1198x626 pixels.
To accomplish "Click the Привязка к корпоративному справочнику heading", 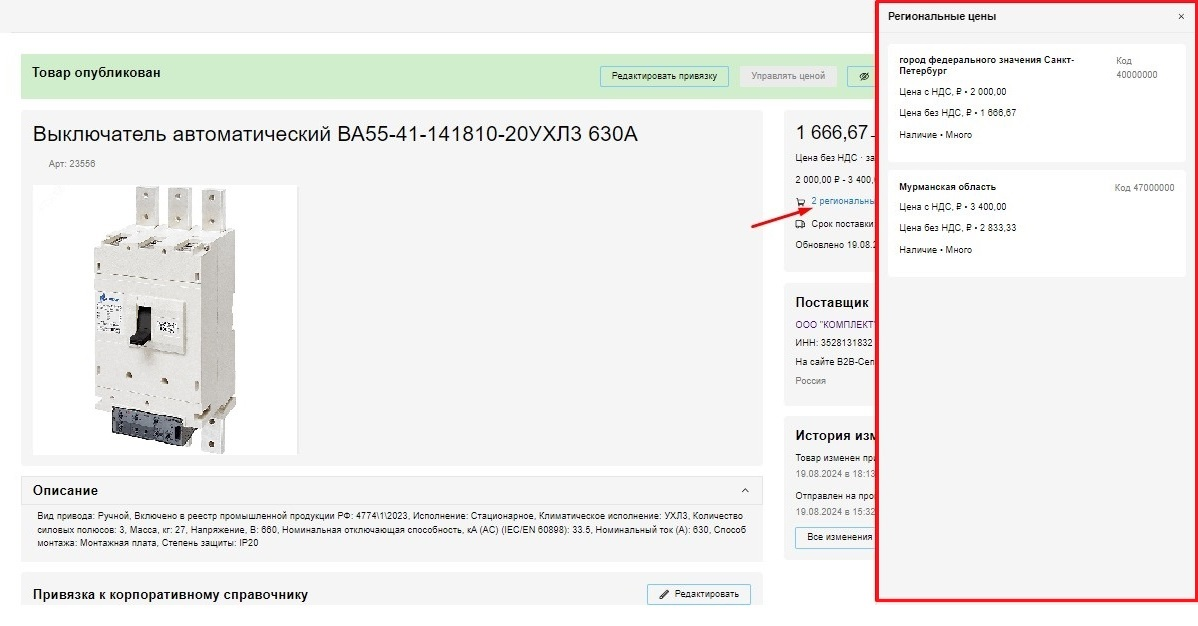I will [170, 594].
